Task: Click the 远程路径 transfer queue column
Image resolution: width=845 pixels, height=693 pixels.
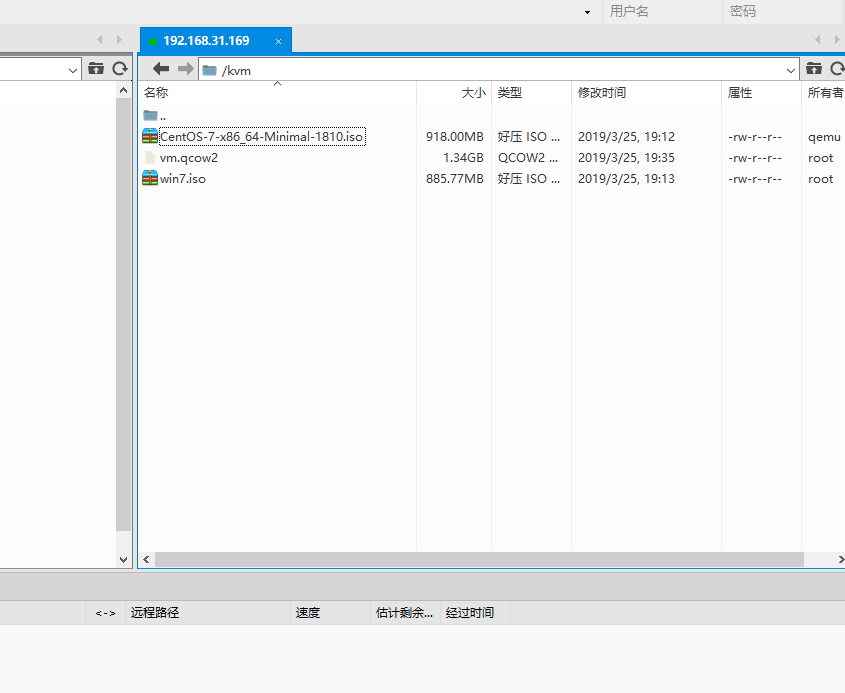Action: click(x=207, y=613)
